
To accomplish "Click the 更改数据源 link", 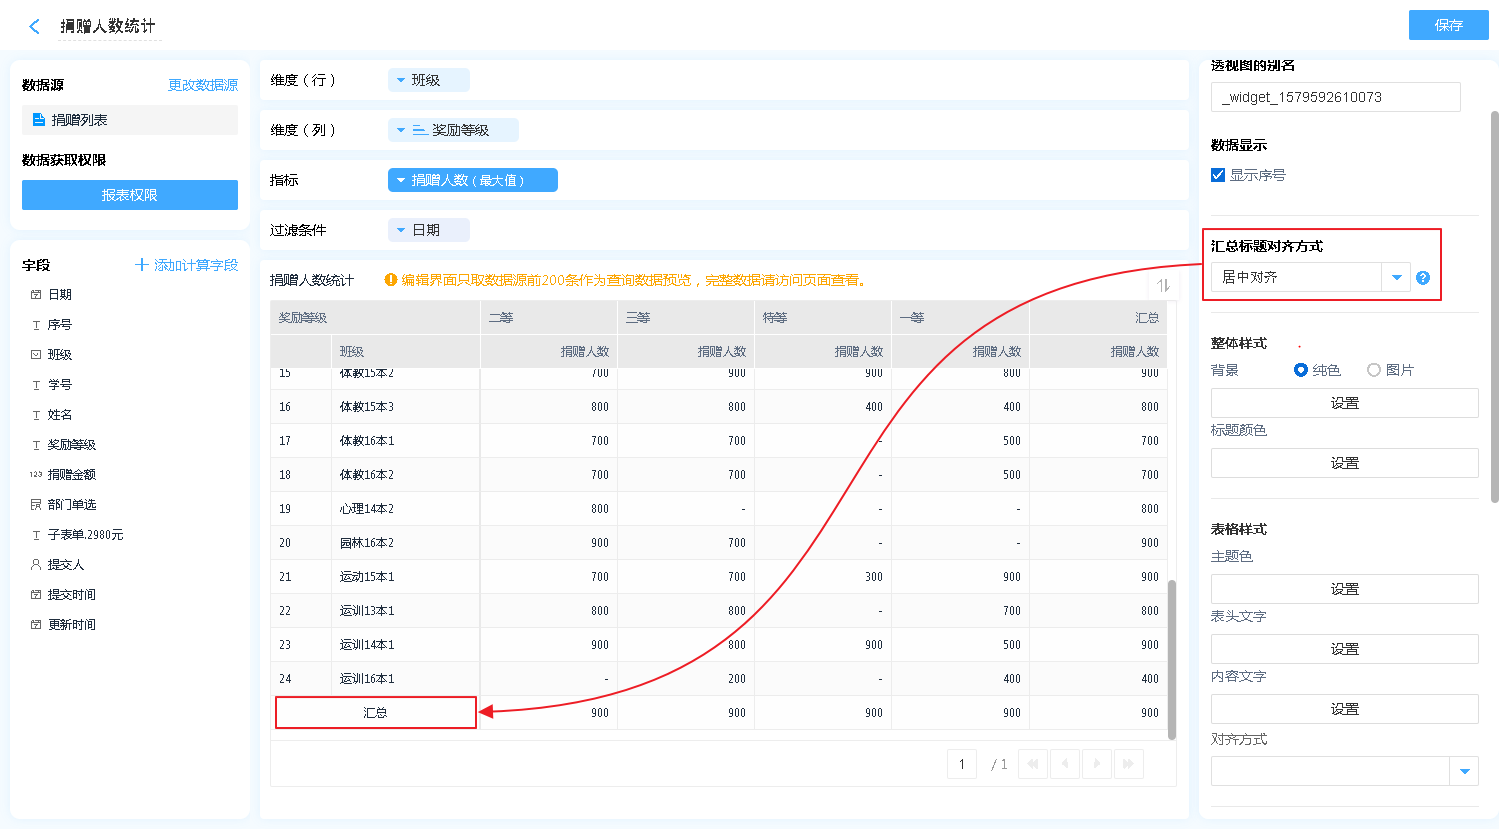I will (x=203, y=85).
